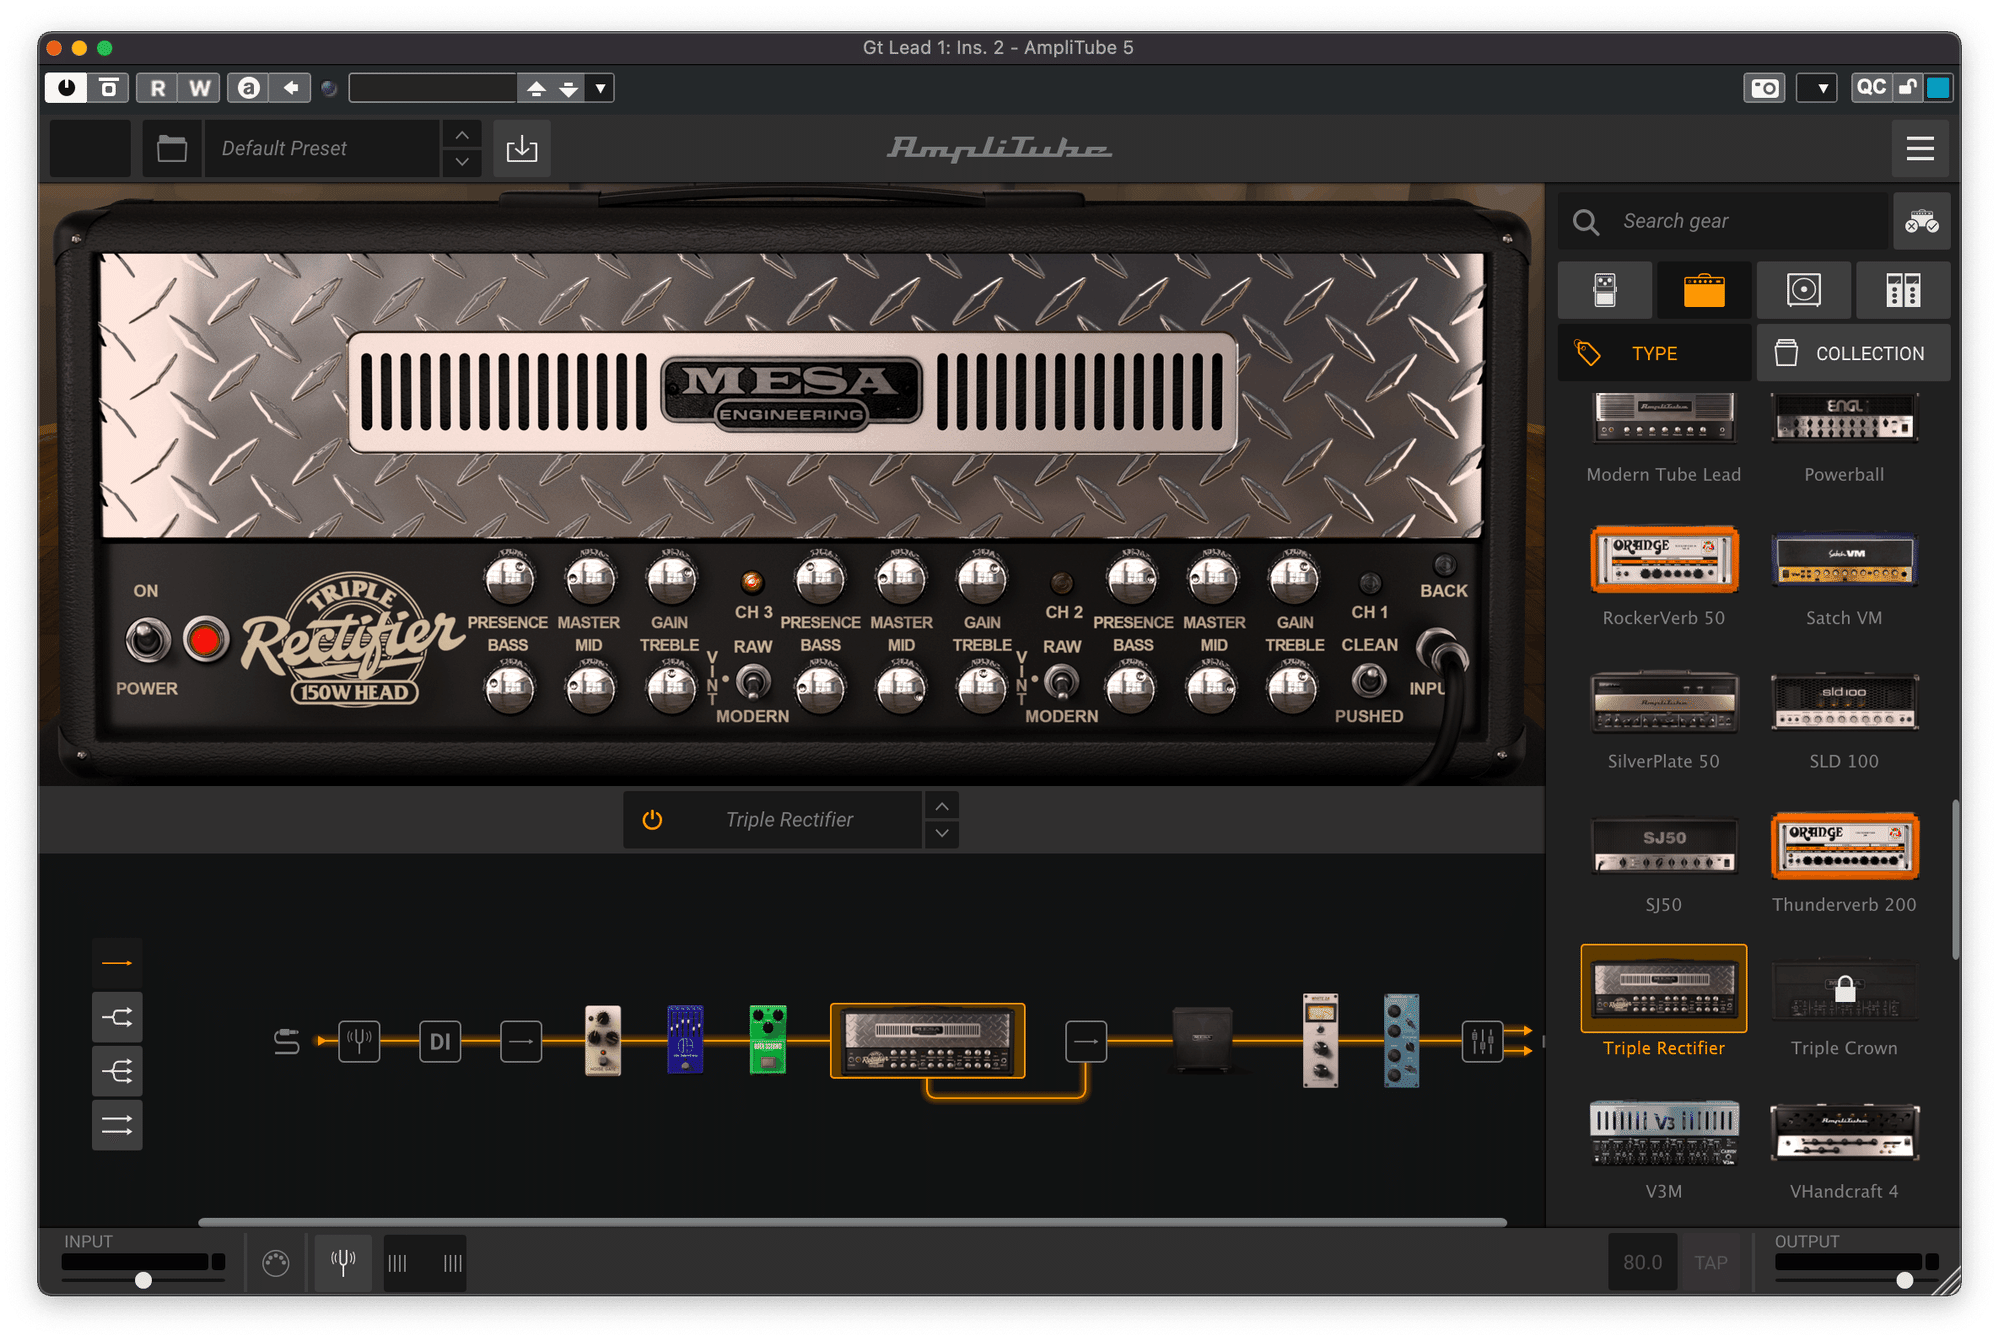Open the stomp pedal gear category

1604,290
